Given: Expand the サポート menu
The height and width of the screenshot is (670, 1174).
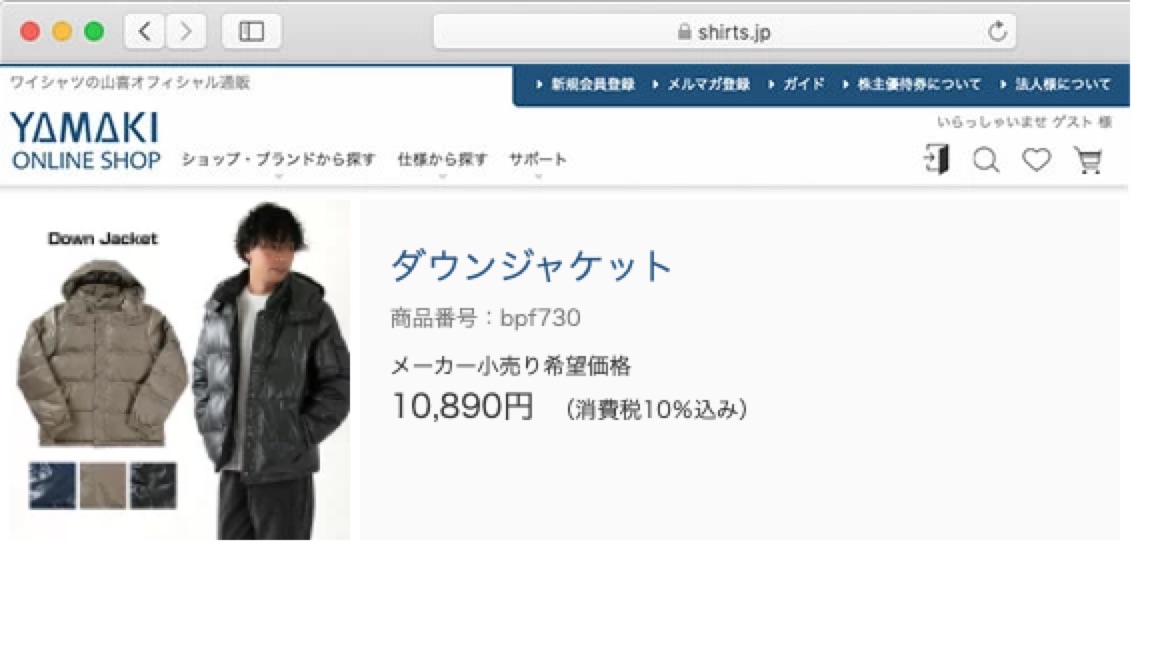Looking at the screenshot, I should click(x=538, y=159).
